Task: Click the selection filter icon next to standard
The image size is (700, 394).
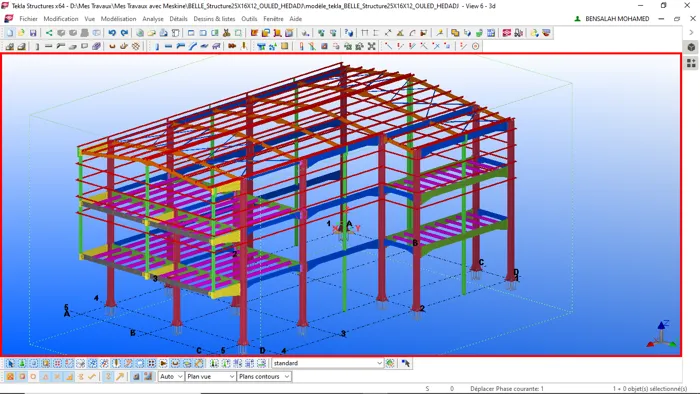Action: (390, 363)
